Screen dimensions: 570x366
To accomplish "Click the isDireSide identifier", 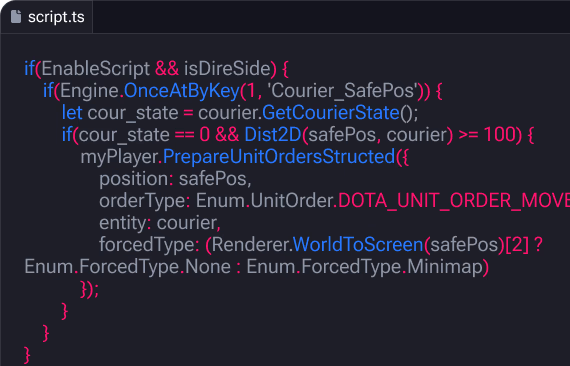I will coord(227,68).
